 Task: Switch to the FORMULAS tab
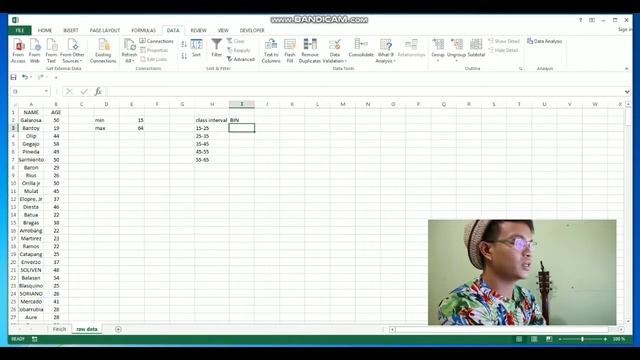click(x=143, y=31)
